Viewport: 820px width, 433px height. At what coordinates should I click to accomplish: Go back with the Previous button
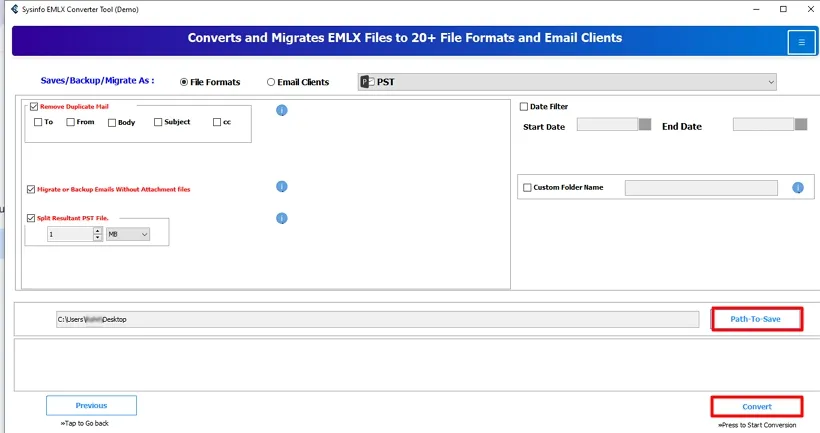pyautogui.click(x=92, y=405)
